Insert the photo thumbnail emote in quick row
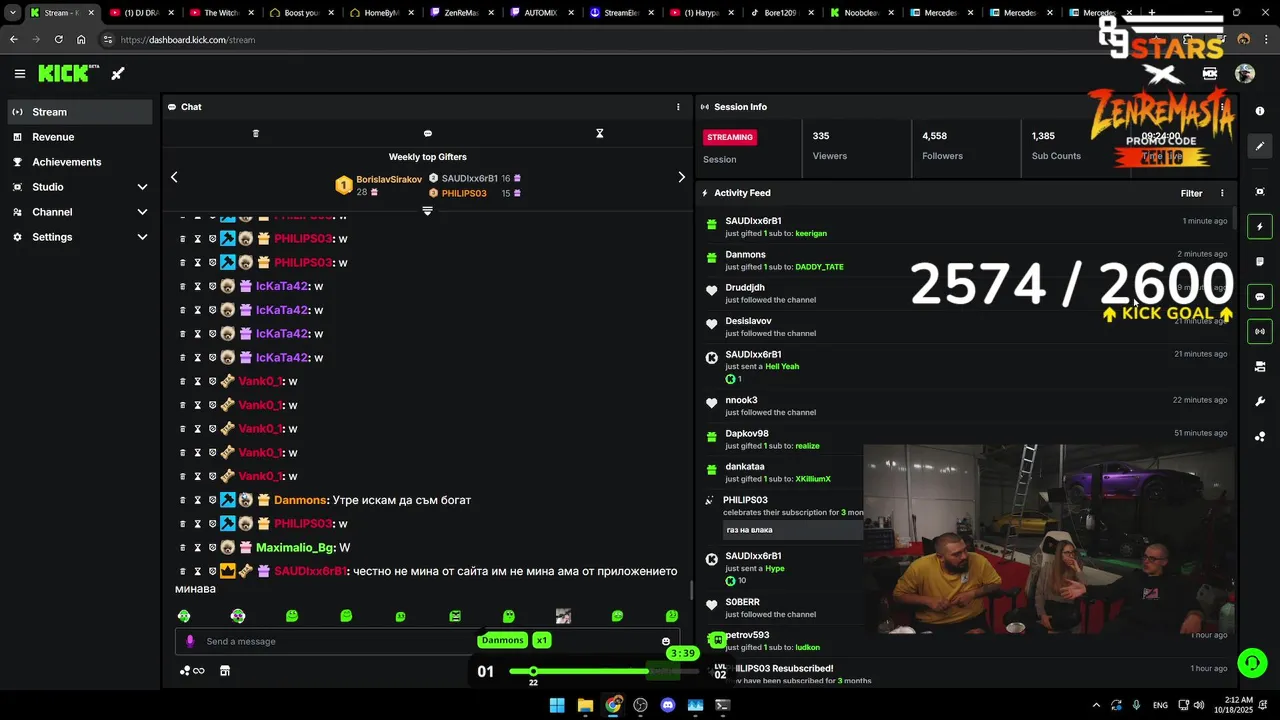This screenshot has width=1280, height=720. [563, 616]
